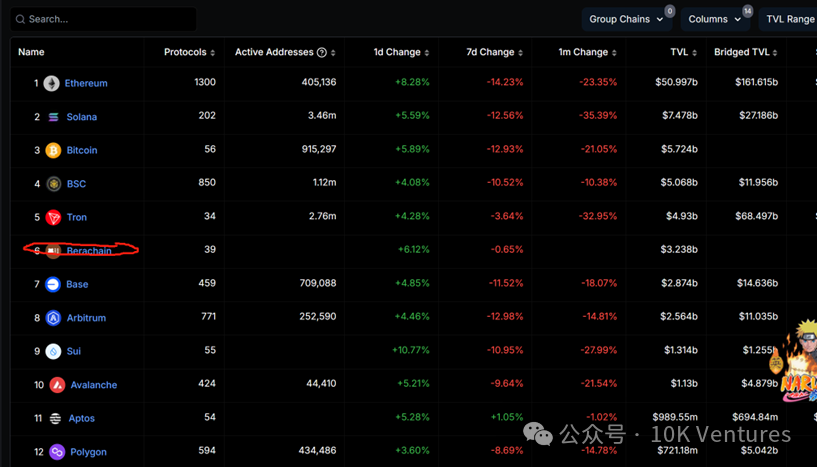Expand the Columns dropdown
This screenshot has height=467, width=817.
[715, 19]
